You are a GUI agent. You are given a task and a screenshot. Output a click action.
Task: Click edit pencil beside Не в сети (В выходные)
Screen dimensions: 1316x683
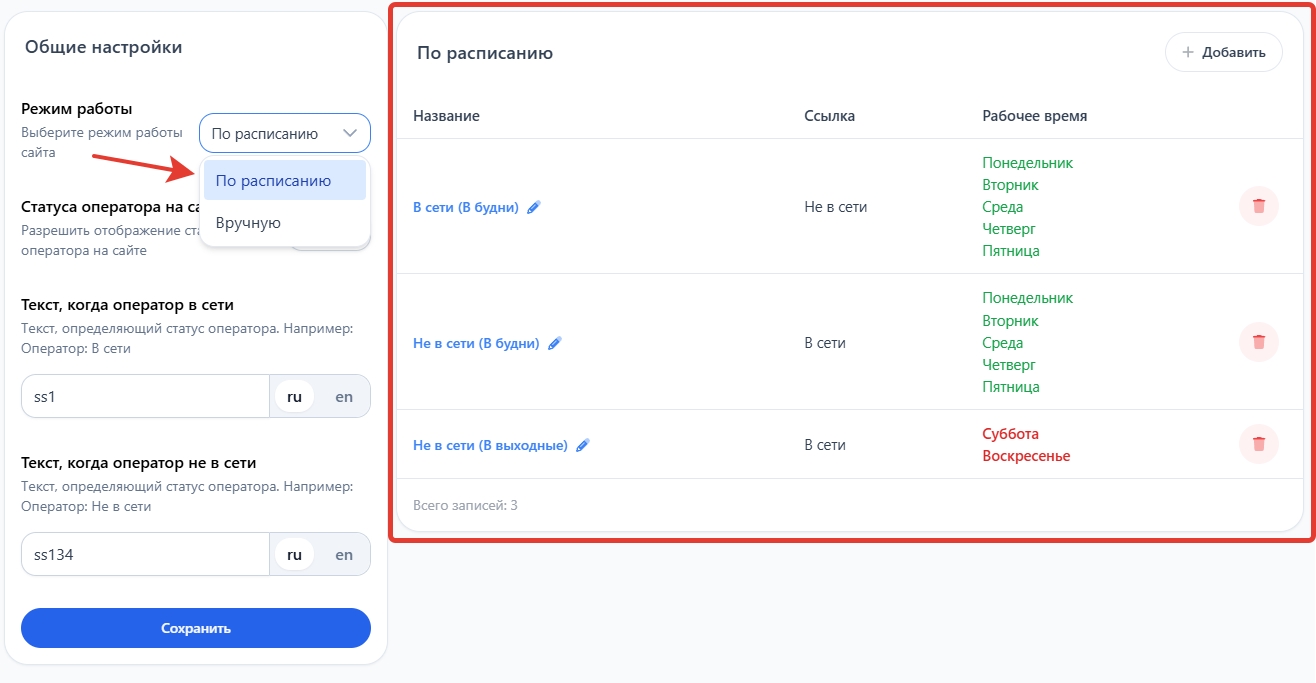pos(583,445)
